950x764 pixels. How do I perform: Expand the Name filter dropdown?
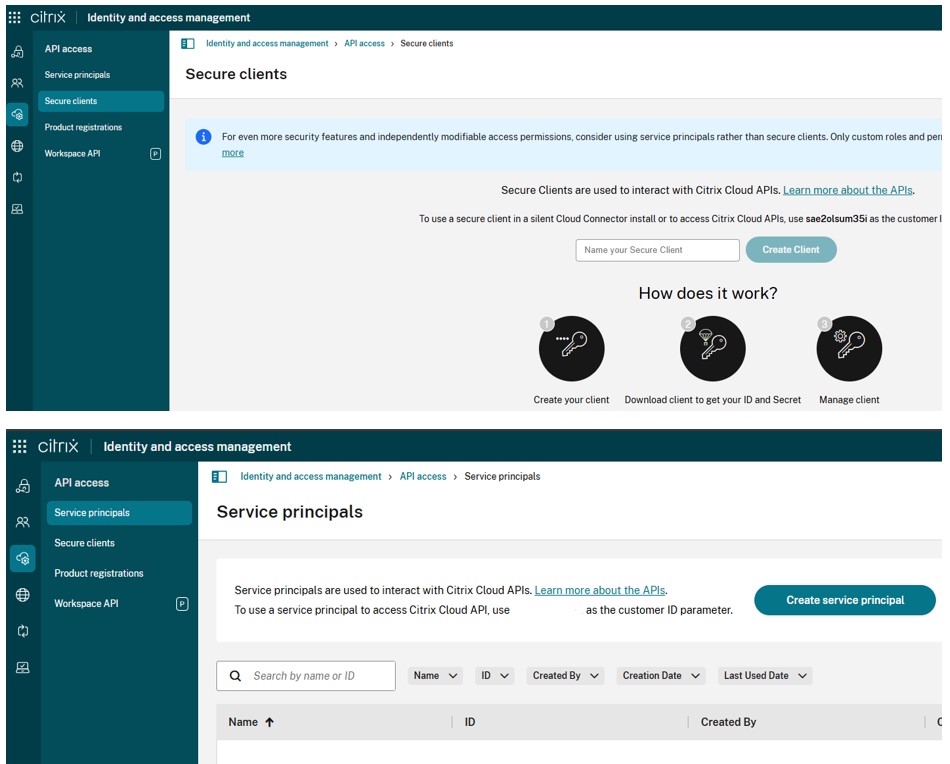tap(436, 676)
